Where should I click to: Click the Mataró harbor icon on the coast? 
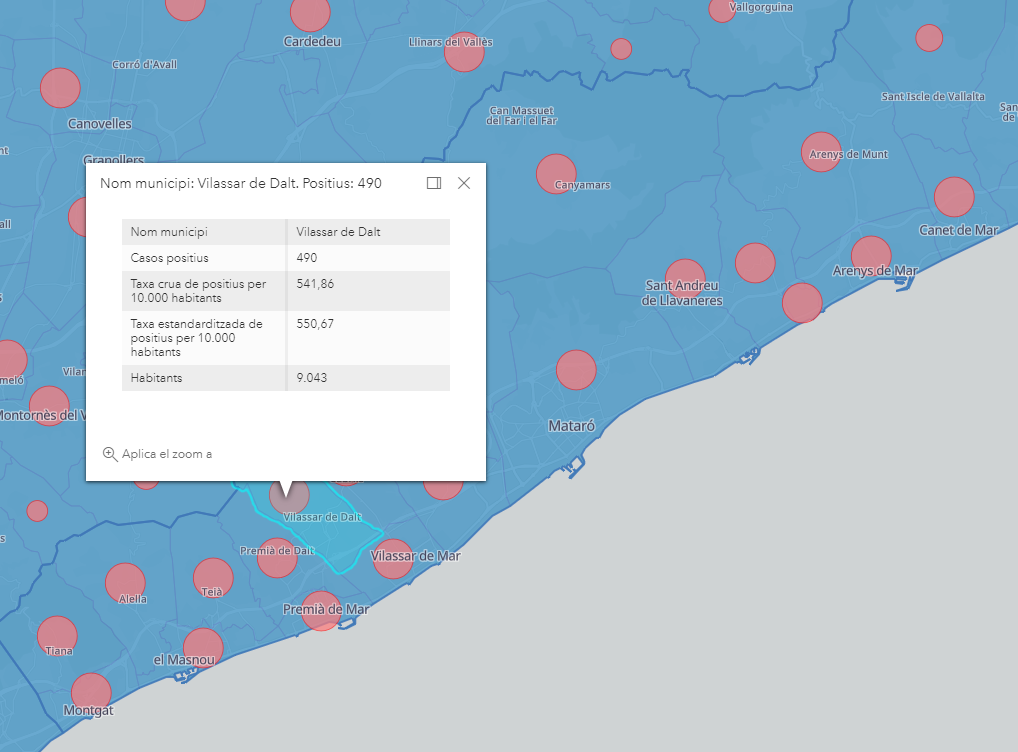point(573,466)
